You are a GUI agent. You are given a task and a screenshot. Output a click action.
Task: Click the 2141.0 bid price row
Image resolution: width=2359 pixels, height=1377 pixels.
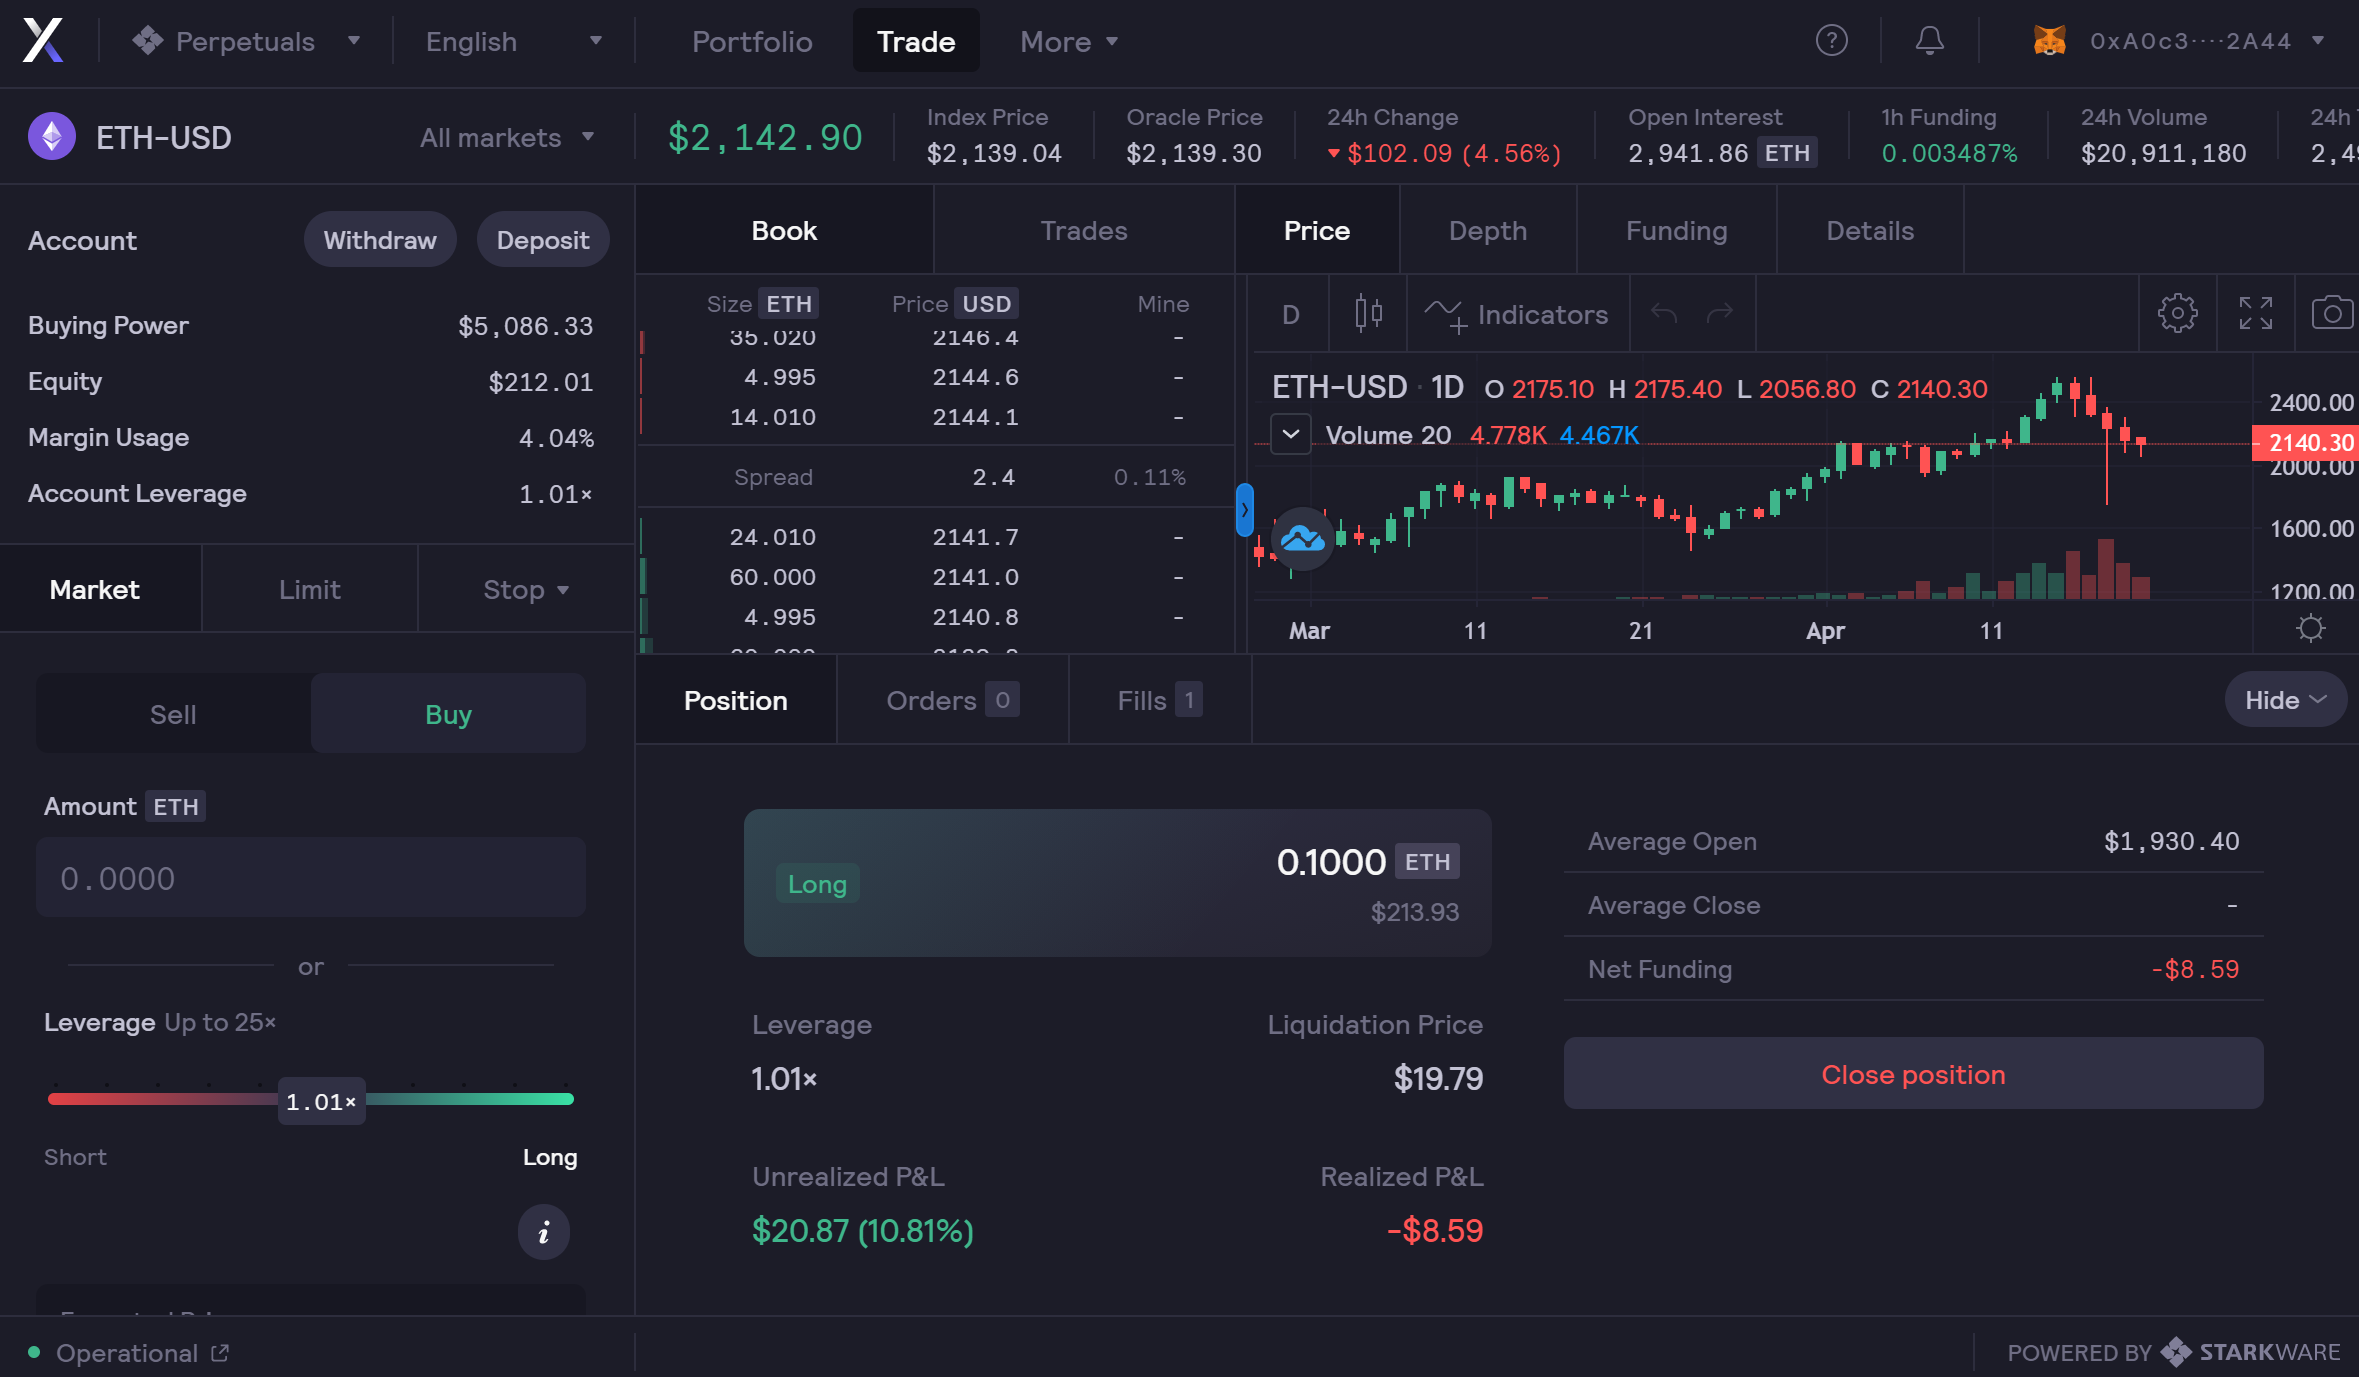tap(936, 577)
